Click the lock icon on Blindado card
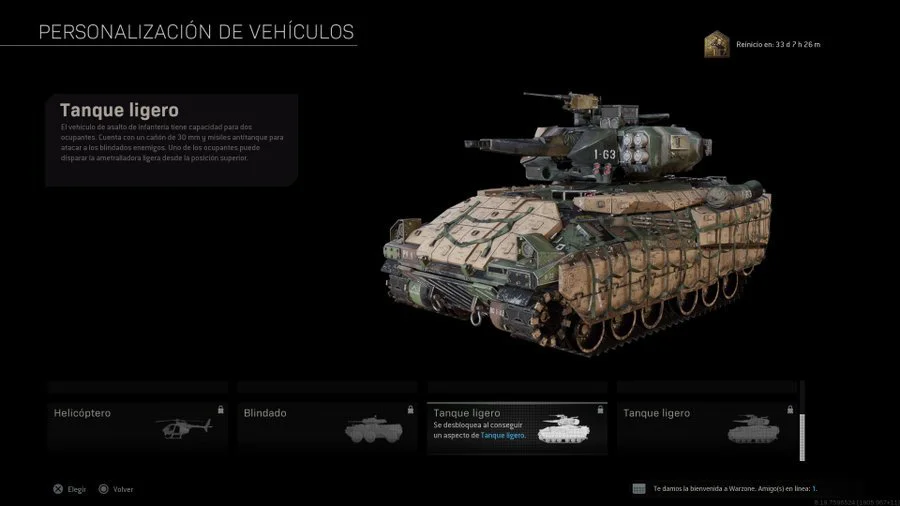Image resolution: width=900 pixels, height=506 pixels. [410, 410]
